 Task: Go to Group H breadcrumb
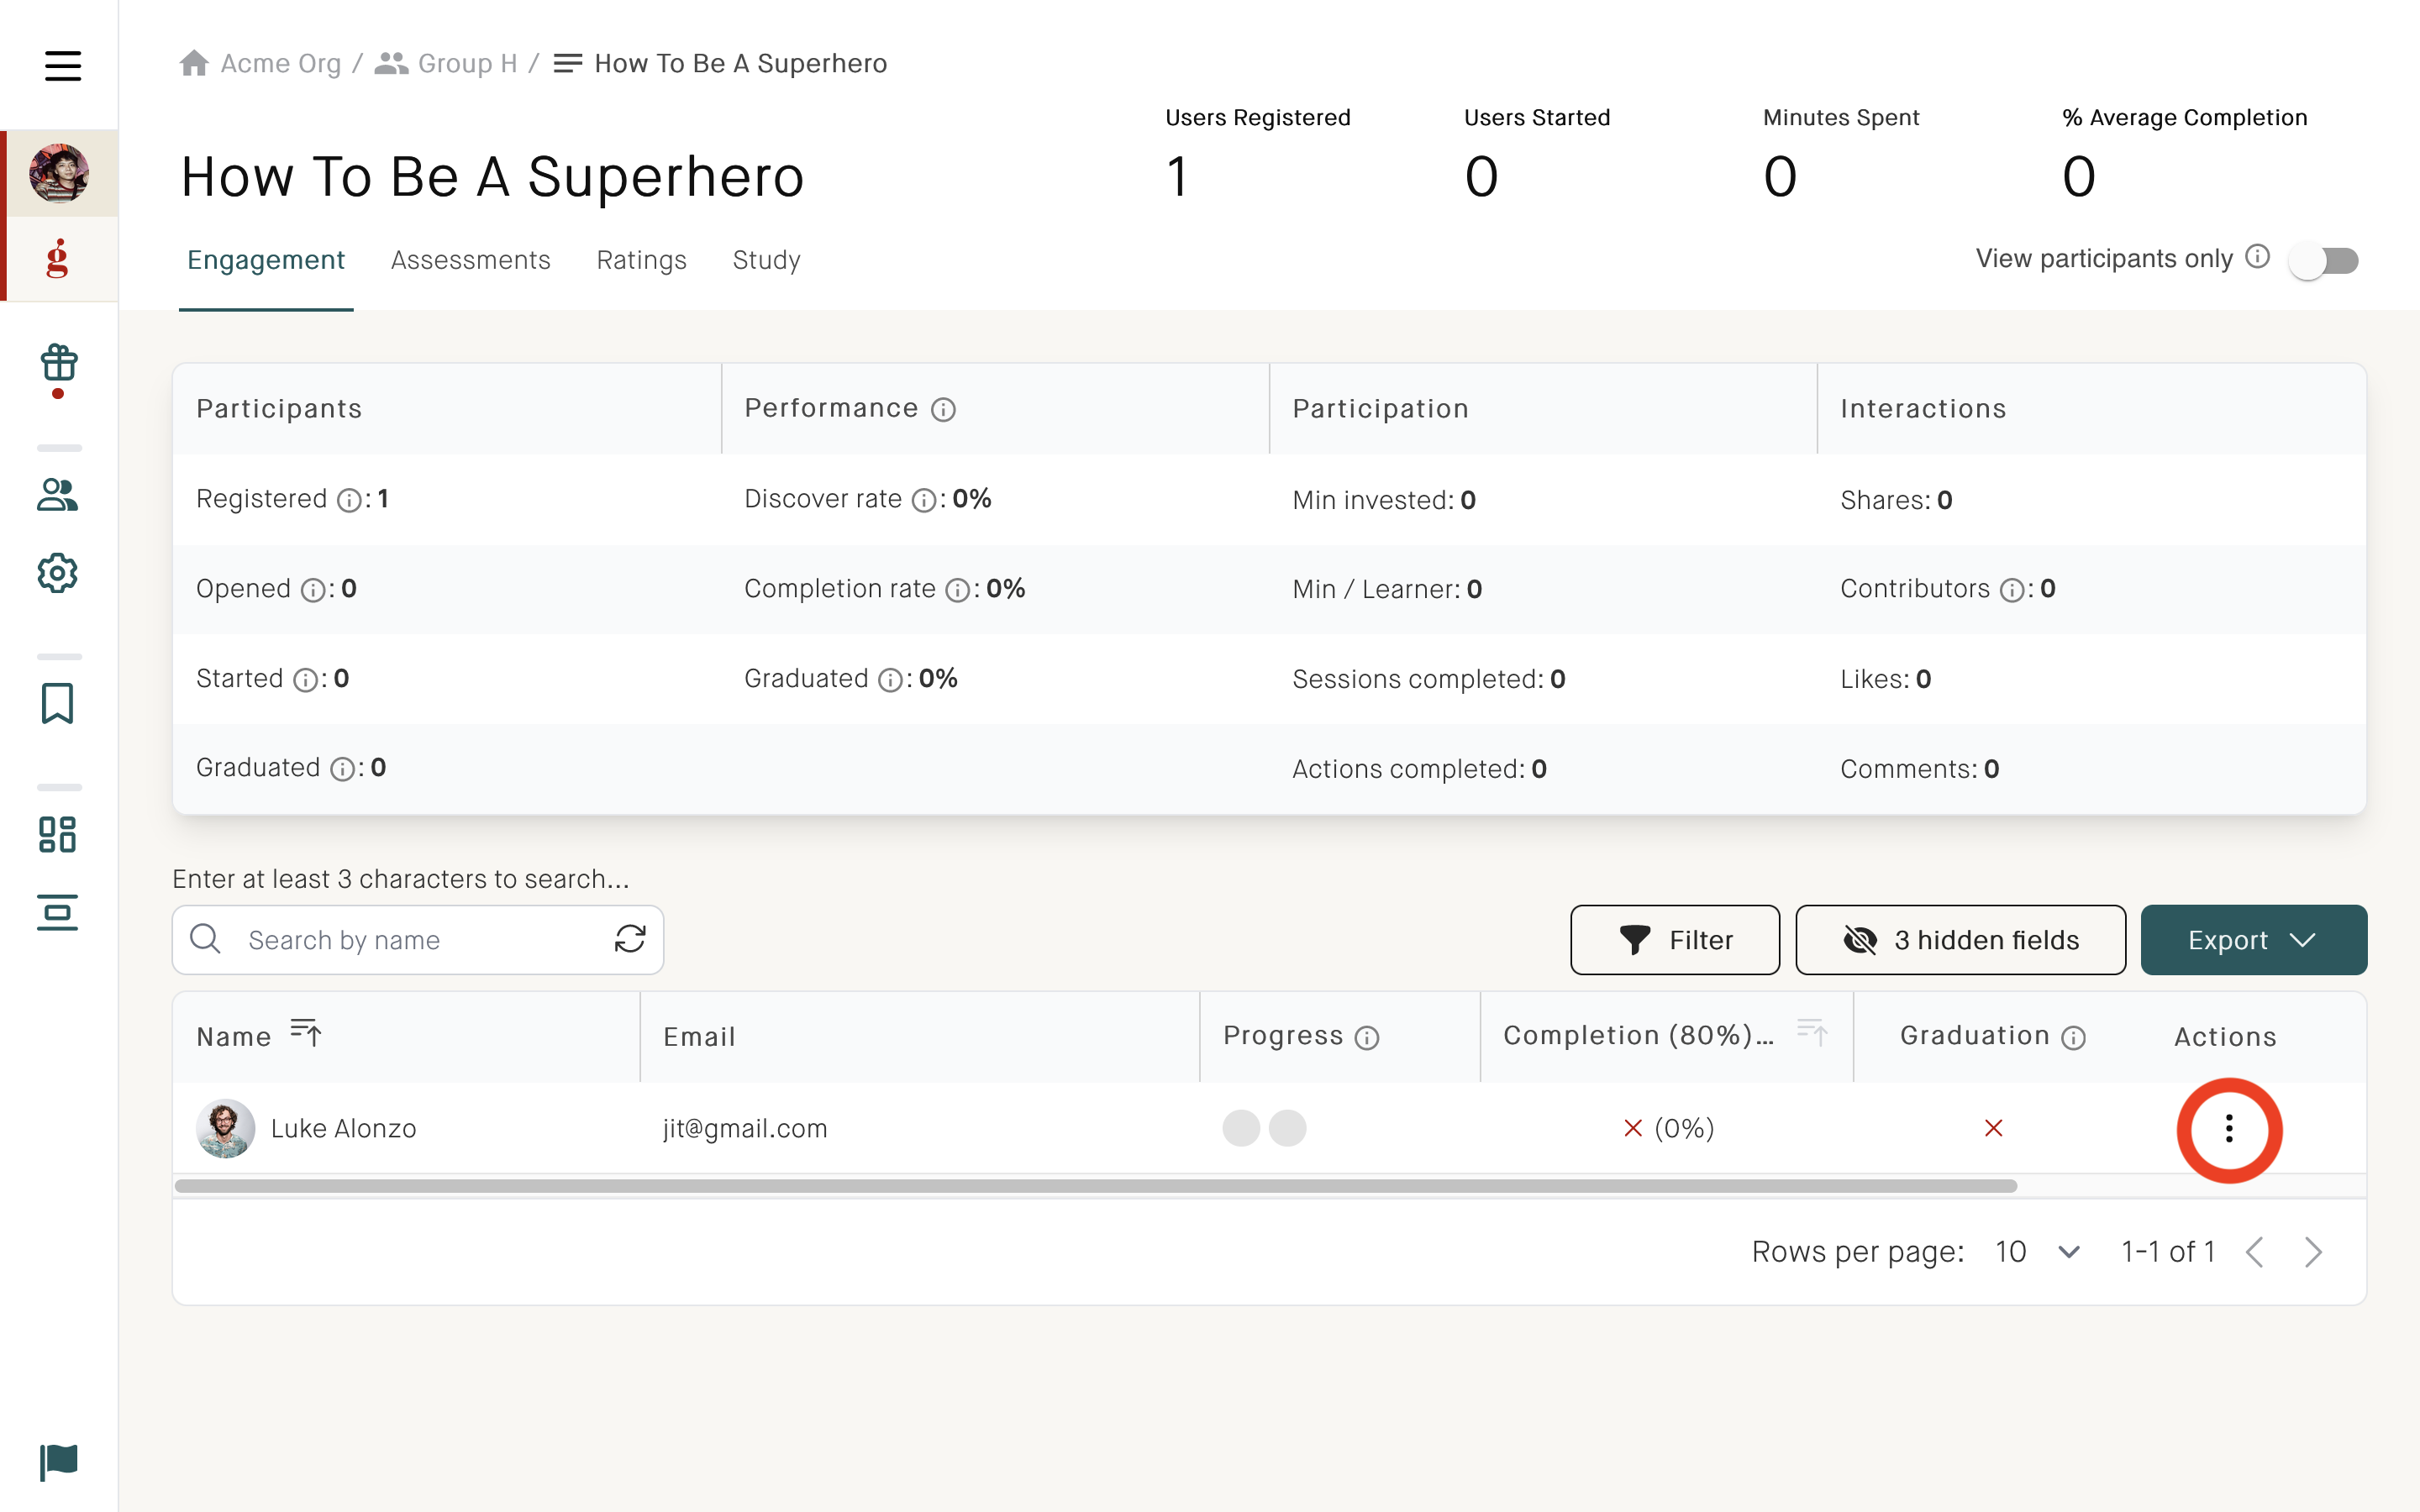click(x=446, y=63)
